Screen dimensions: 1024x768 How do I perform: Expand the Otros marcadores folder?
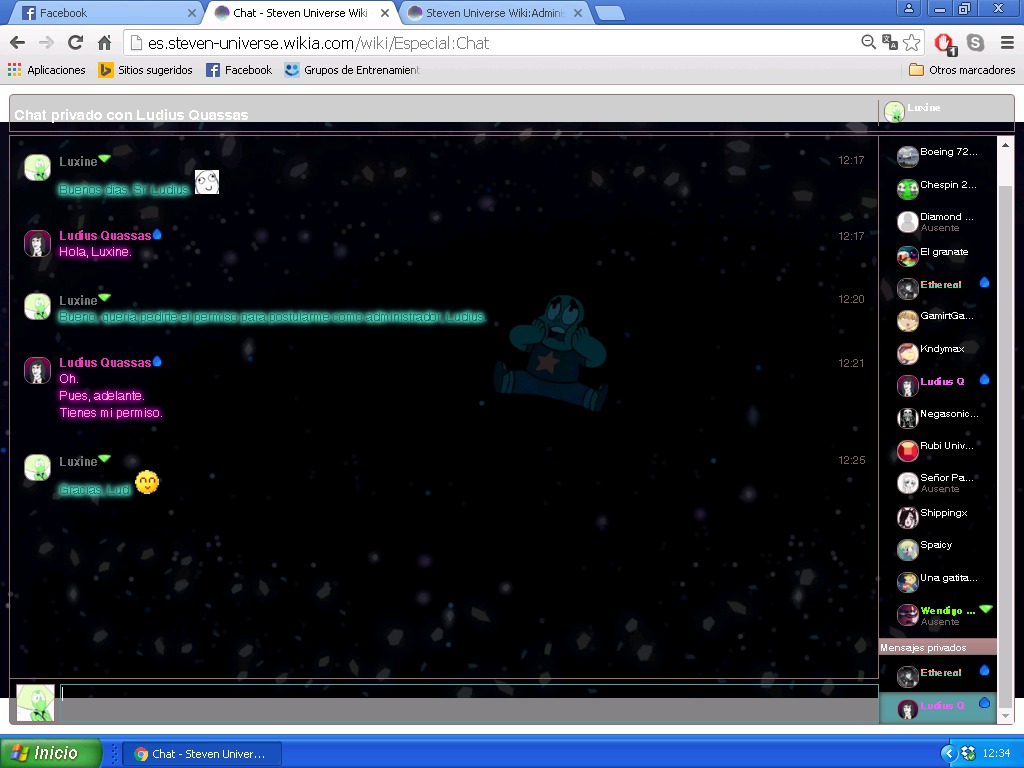coord(961,70)
